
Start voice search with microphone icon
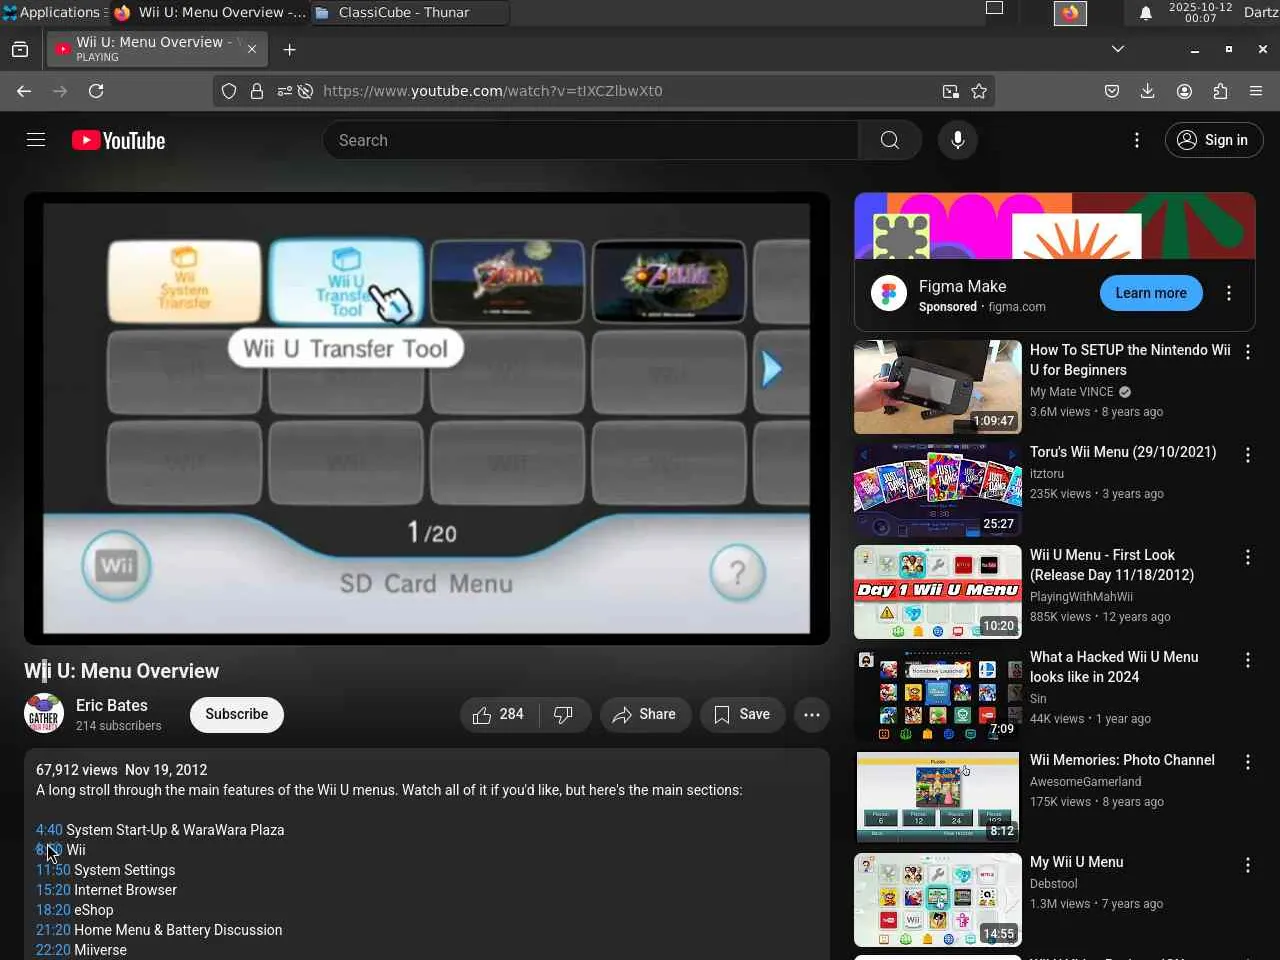pos(957,140)
